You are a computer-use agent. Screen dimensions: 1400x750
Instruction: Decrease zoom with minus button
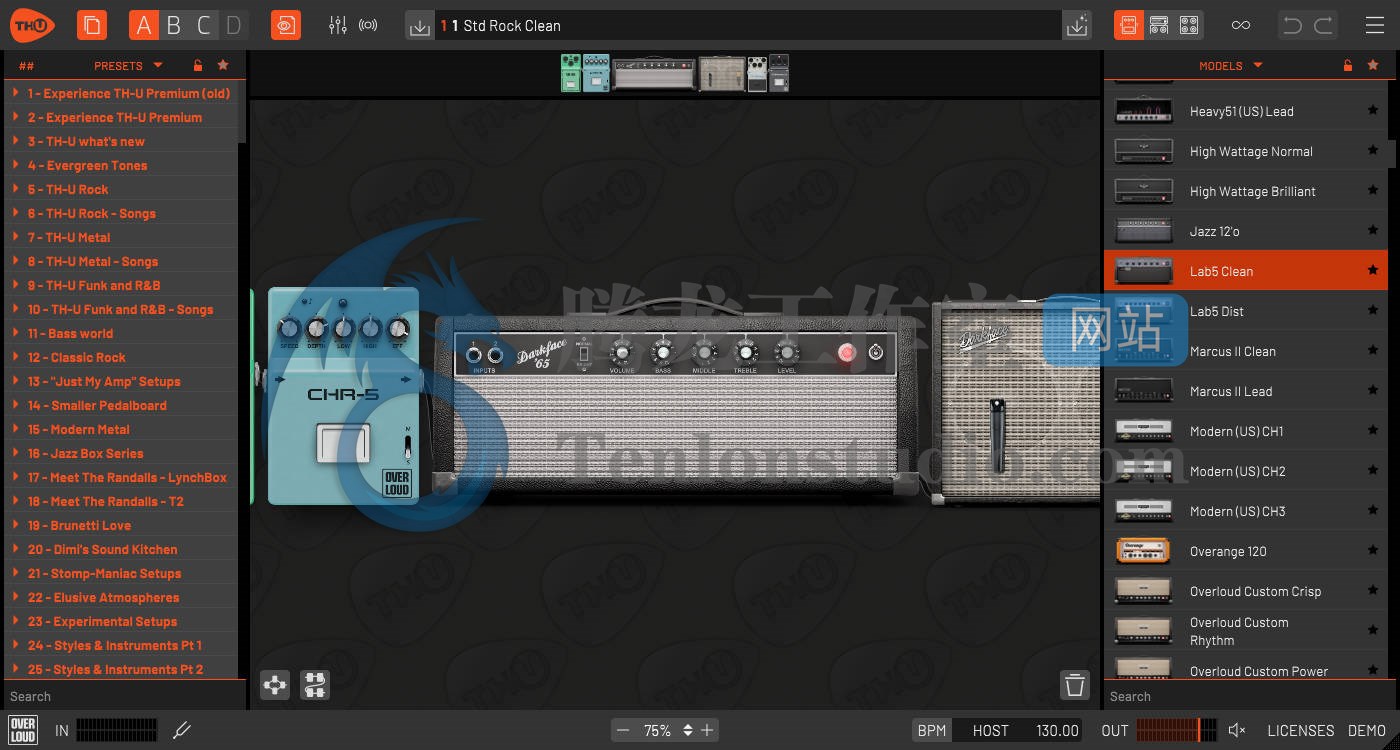click(623, 731)
